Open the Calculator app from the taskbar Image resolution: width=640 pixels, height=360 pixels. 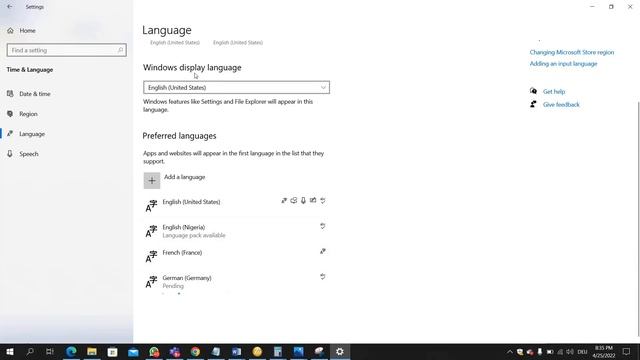coord(278,351)
